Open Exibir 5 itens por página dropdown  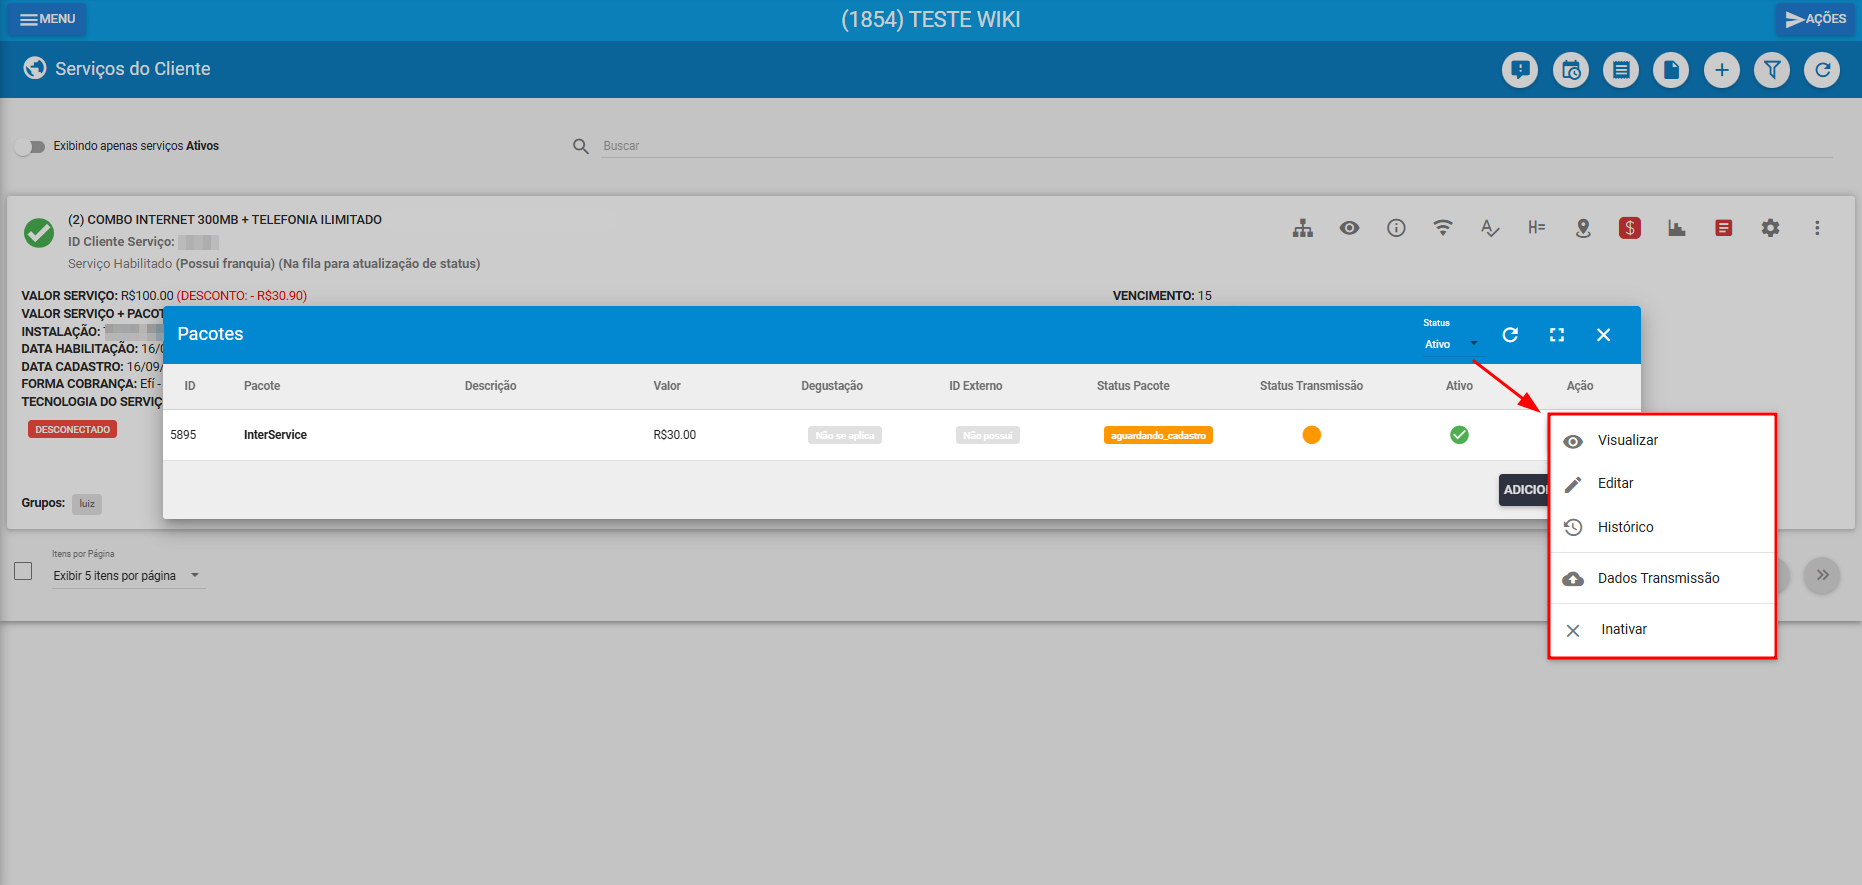(x=128, y=576)
